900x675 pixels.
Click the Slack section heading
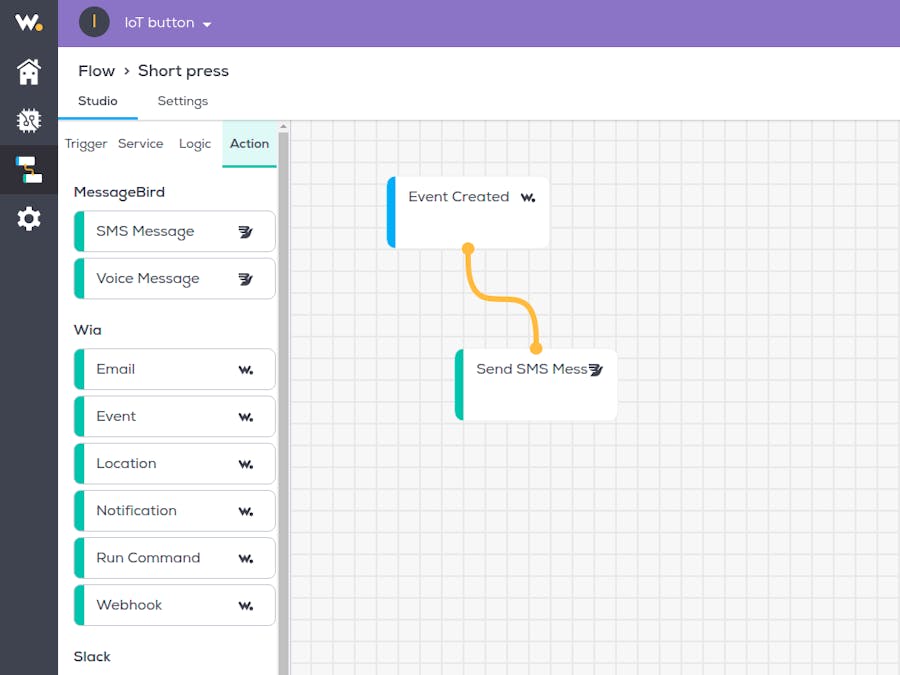(92, 657)
